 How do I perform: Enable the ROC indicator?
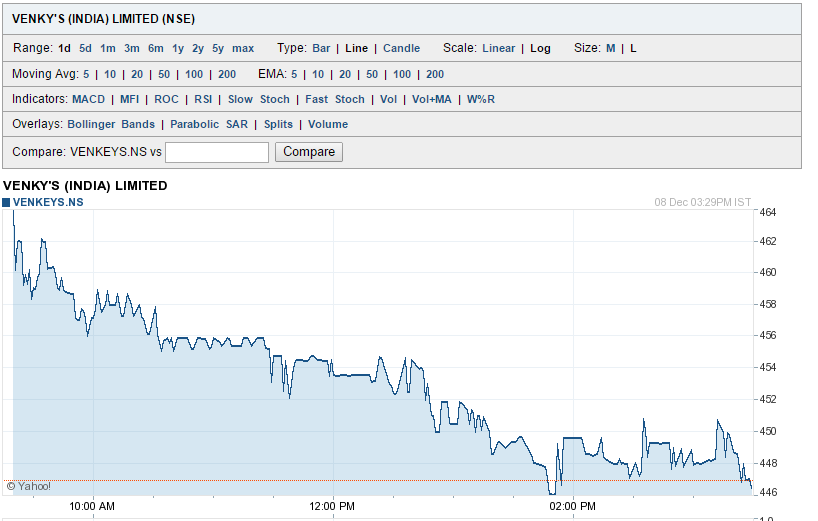pos(166,100)
